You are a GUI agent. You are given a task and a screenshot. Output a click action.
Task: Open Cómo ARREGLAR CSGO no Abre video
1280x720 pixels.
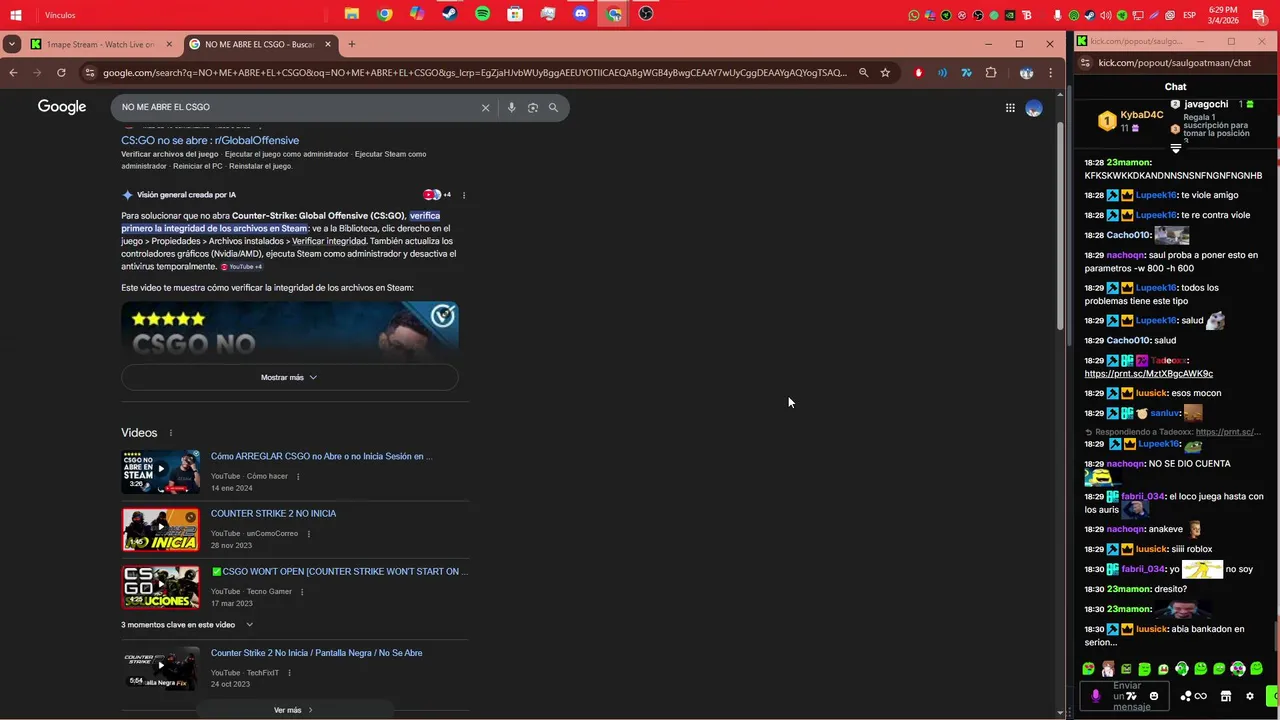coord(321,456)
